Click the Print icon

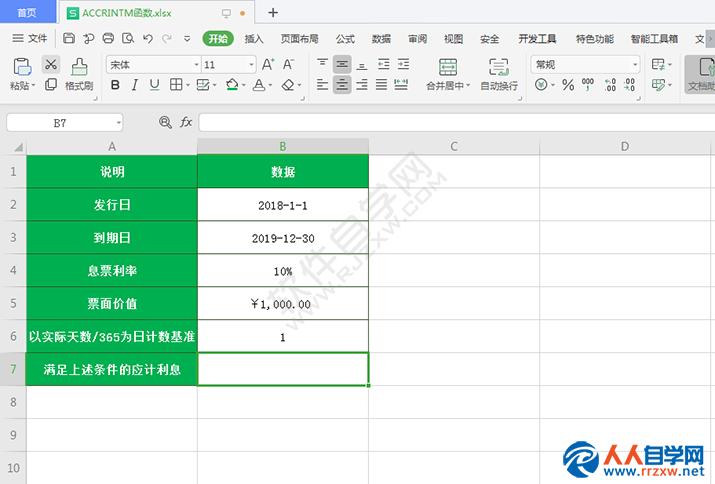[x=108, y=38]
